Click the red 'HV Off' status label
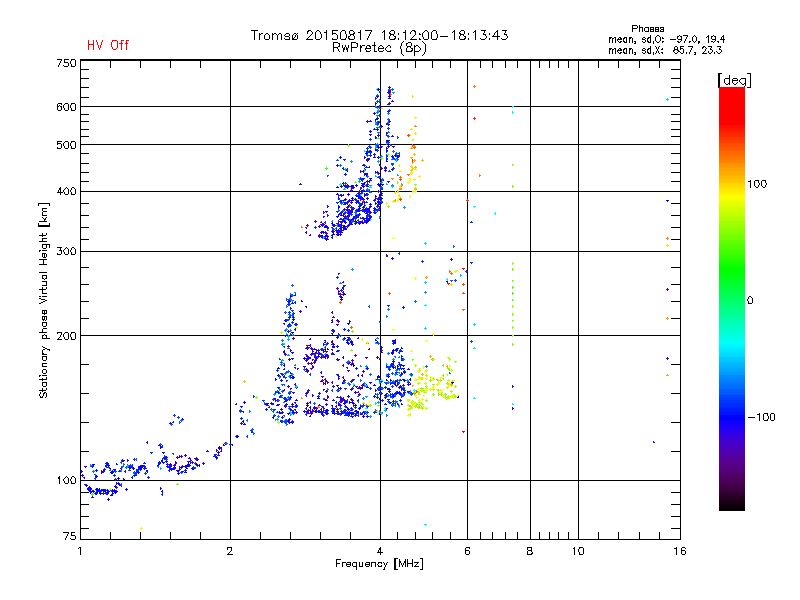 (x=108, y=45)
